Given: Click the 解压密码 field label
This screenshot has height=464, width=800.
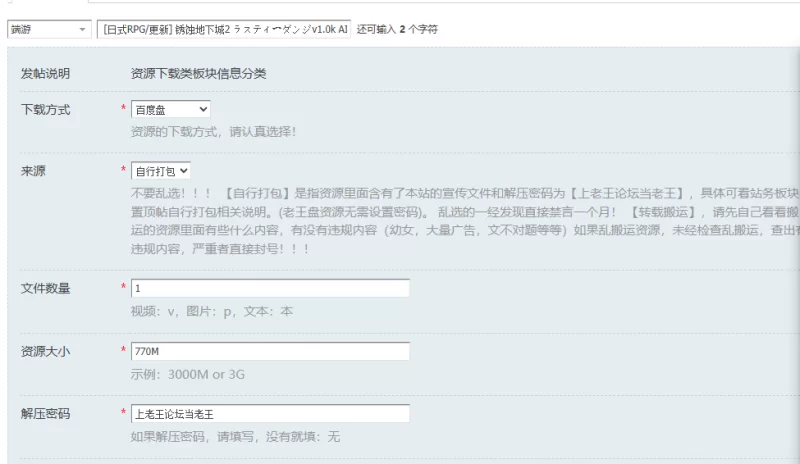Looking at the screenshot, I should point(45,414).
